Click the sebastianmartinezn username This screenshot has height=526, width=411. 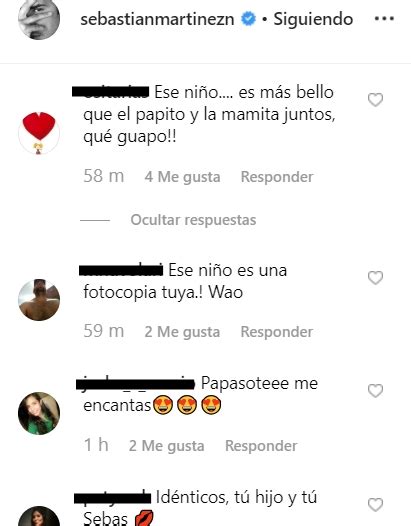coord(157,19)
